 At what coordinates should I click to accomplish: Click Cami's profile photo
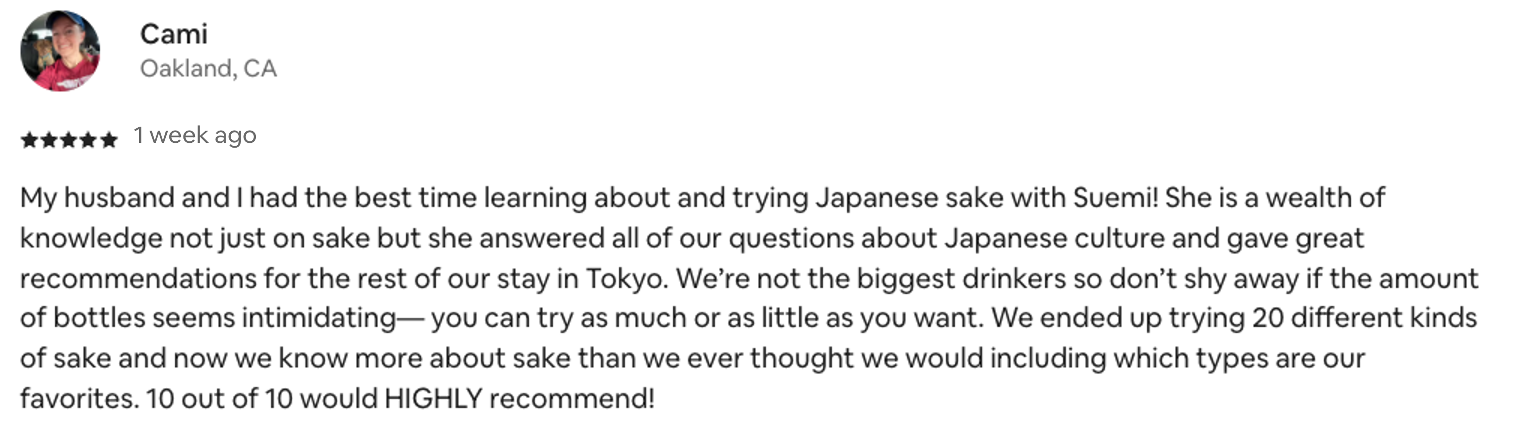[x=60, y=50]
